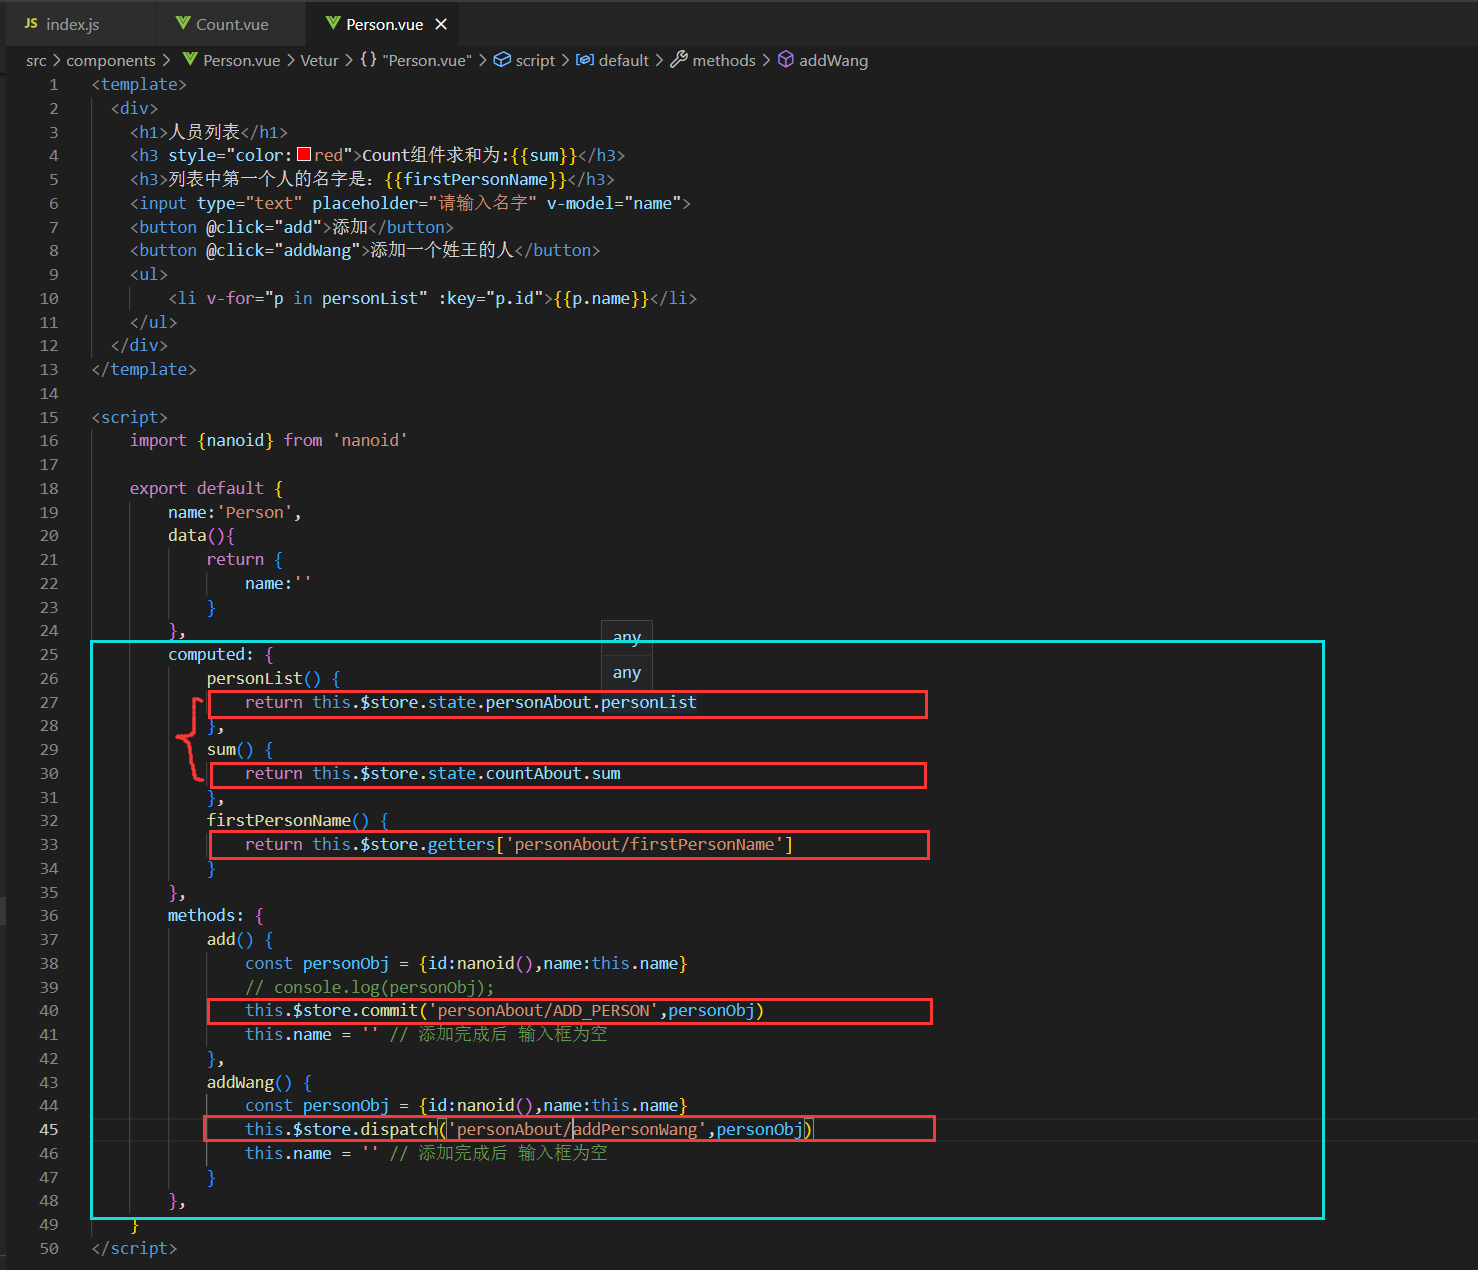1478x1270 pixels.
Task: Click the red color swatch on line 4
Action: click(x=304, y=155)
